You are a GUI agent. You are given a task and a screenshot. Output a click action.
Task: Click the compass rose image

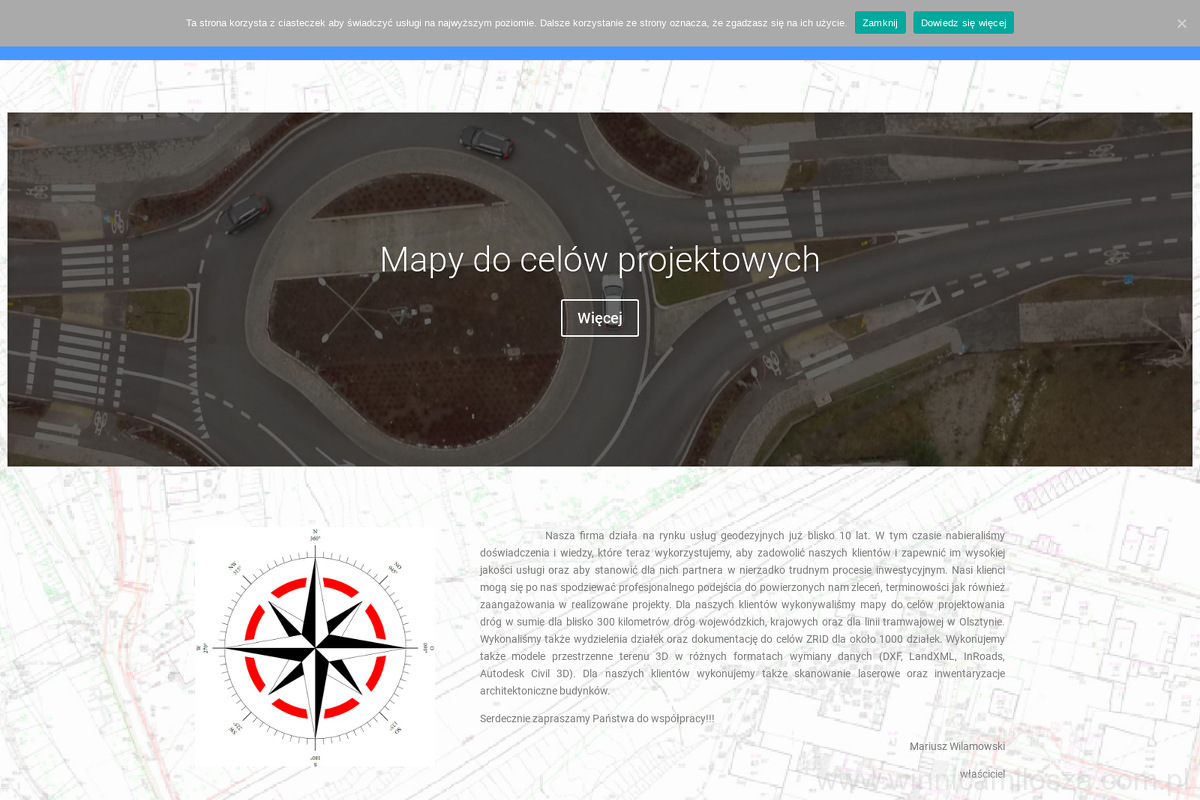[315, 647]
